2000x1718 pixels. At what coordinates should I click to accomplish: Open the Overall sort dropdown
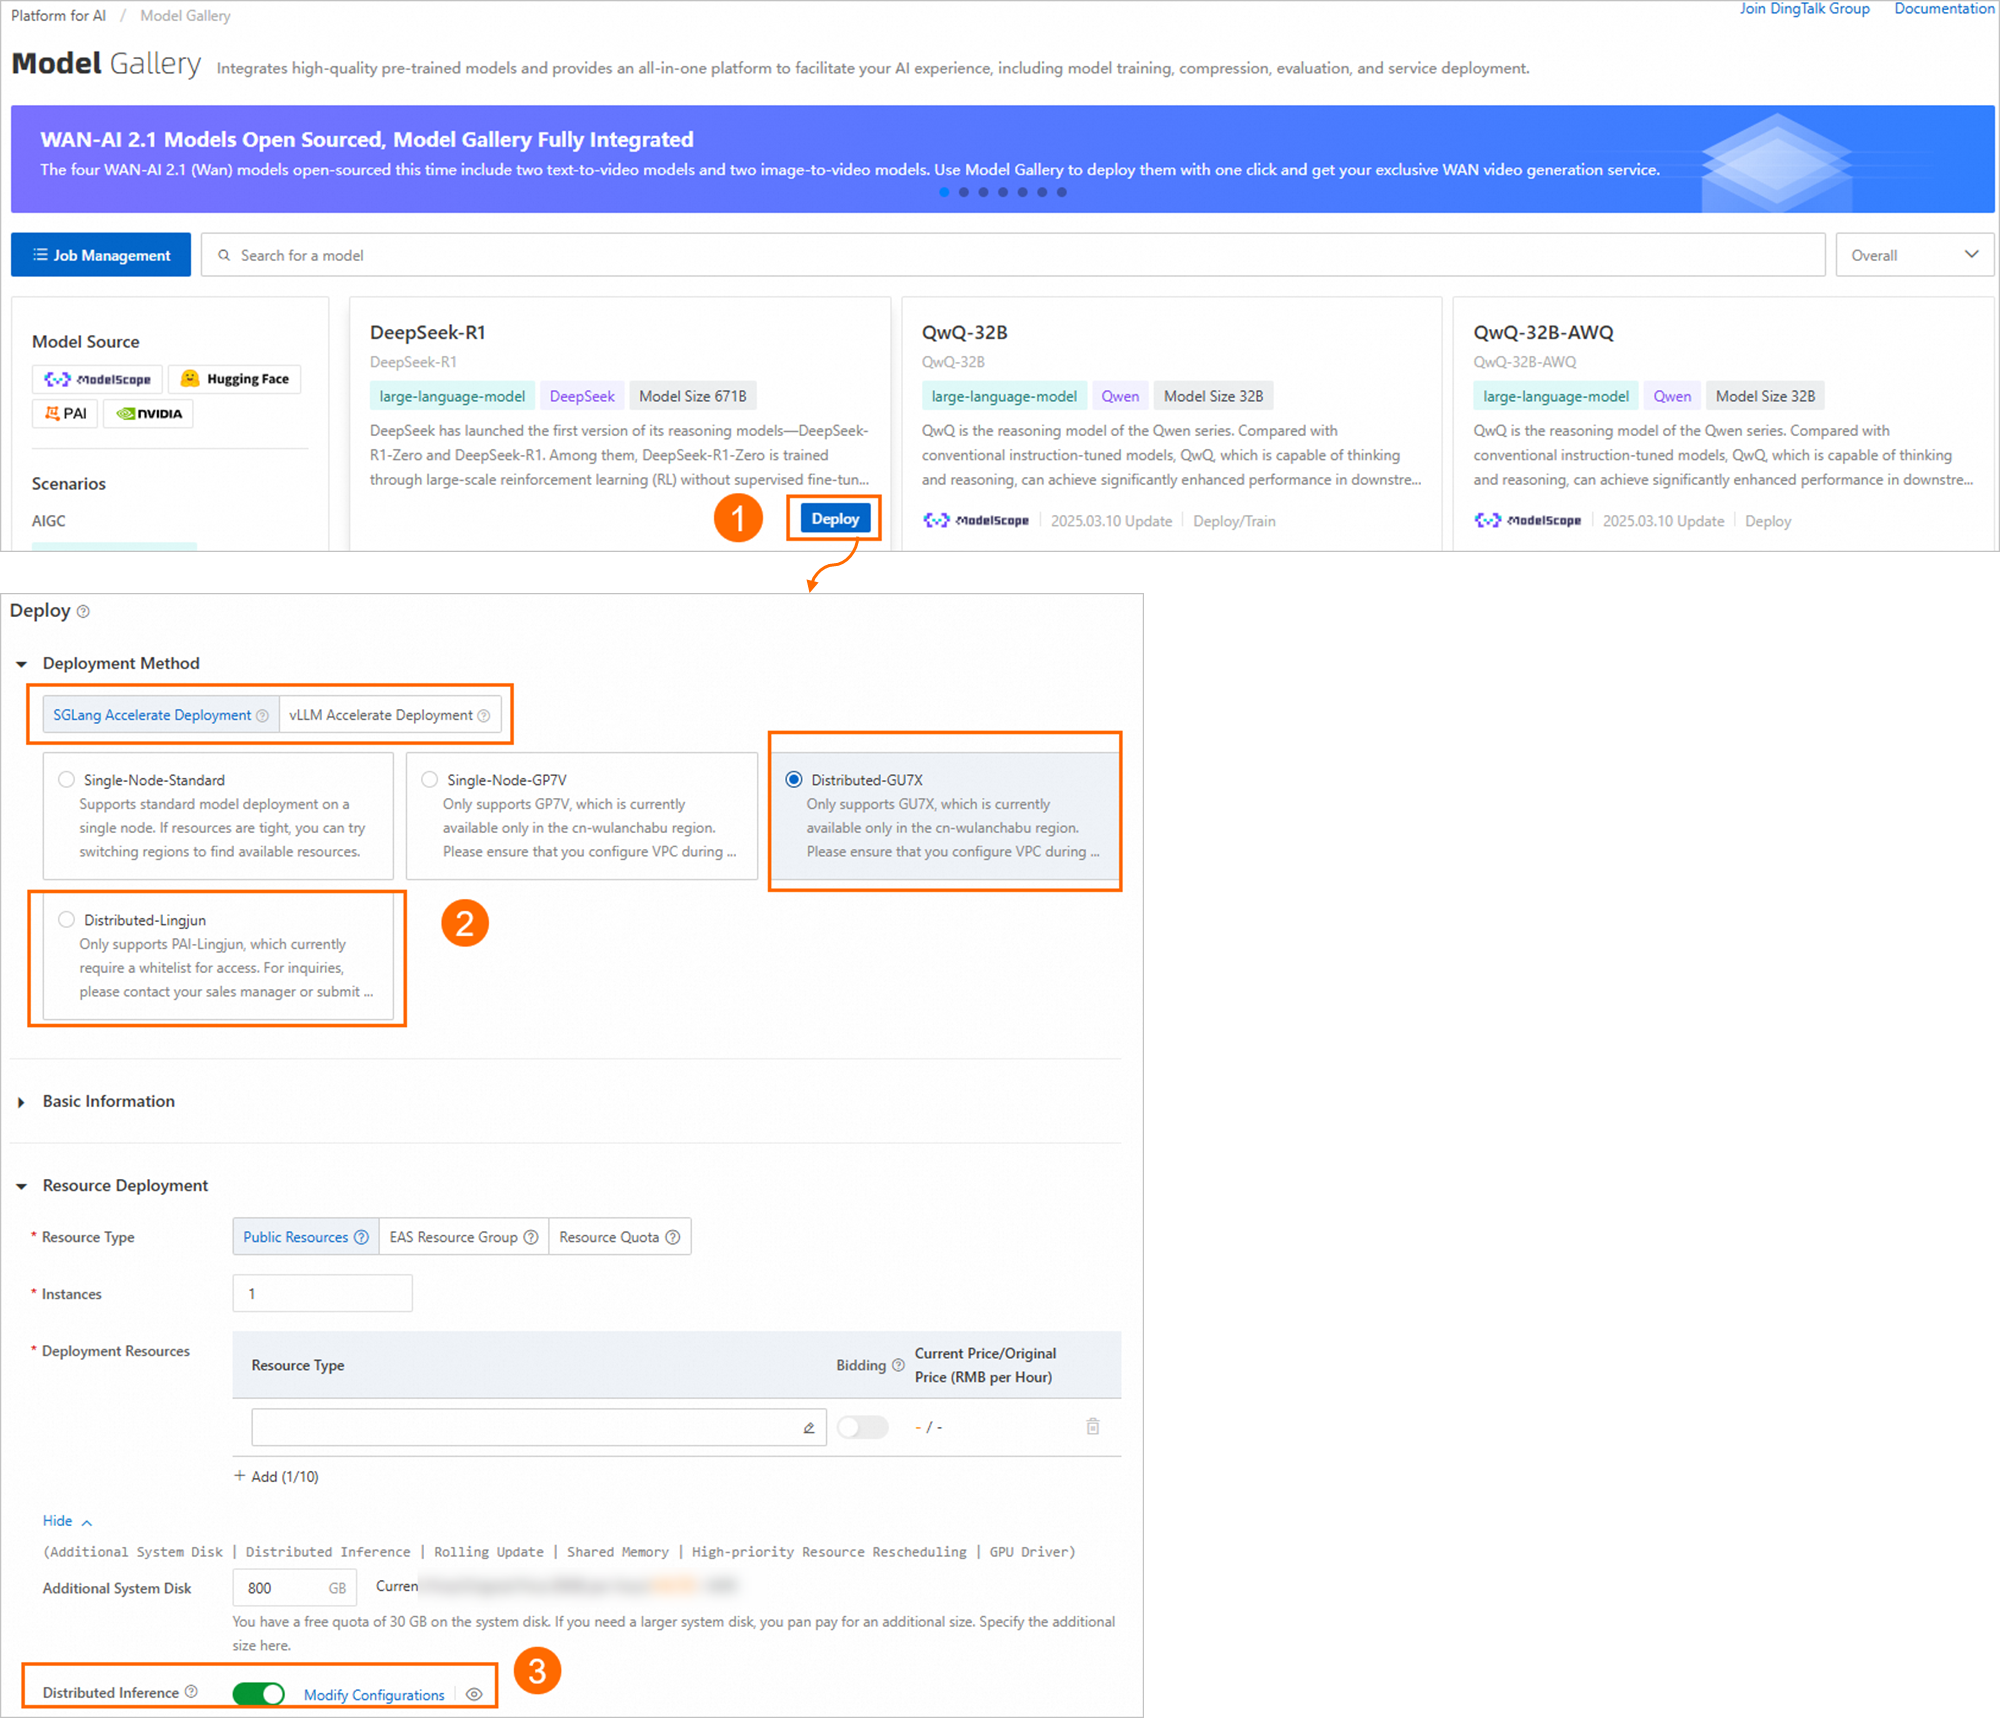tap(1913, 255)
